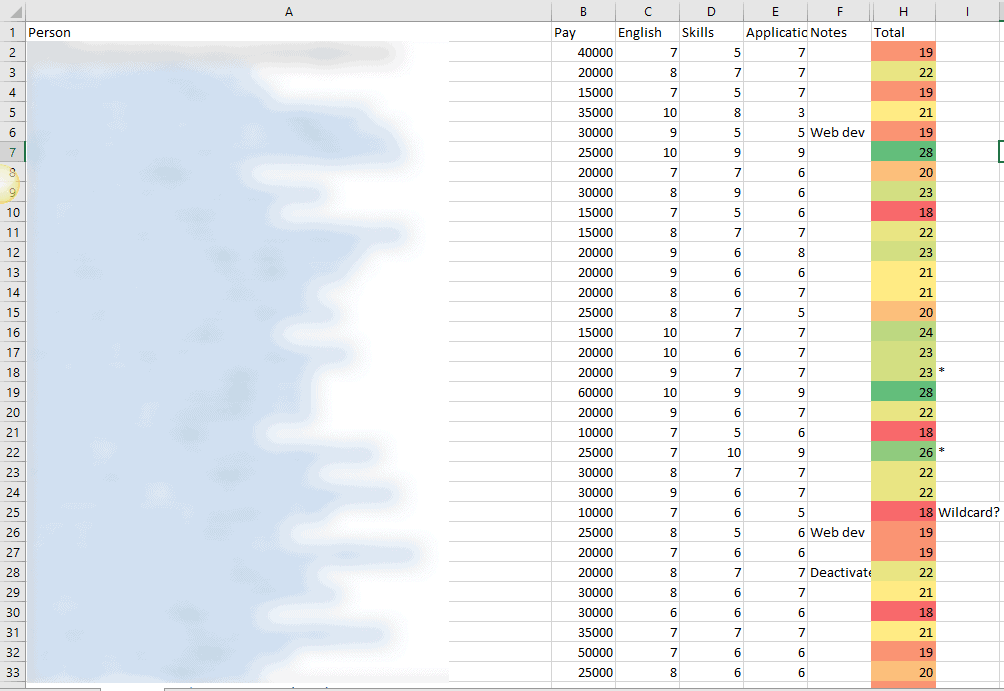The width and height of the screenshot is (1004, 691).
Task: Click the 'English' header cell
Action: click(x=647, y=32)
